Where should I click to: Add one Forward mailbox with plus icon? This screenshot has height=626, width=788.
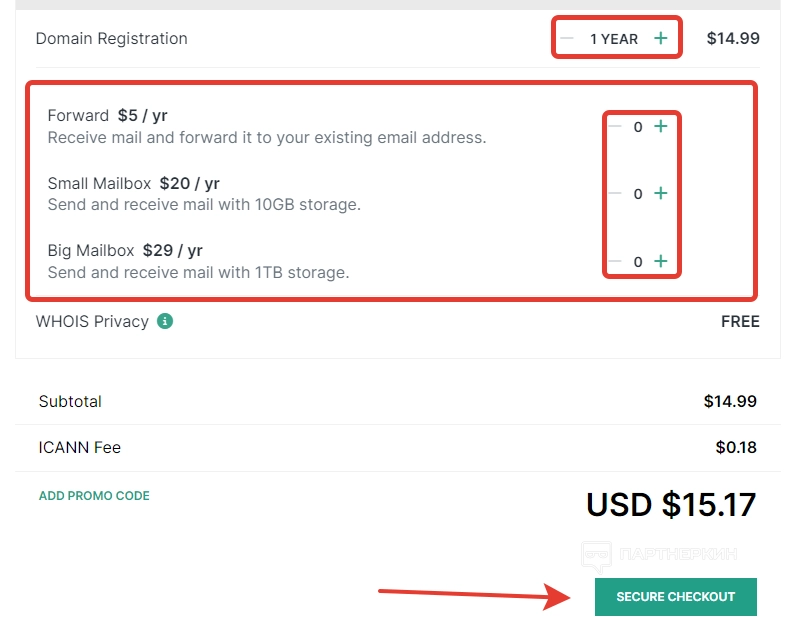tap(660, 126)
